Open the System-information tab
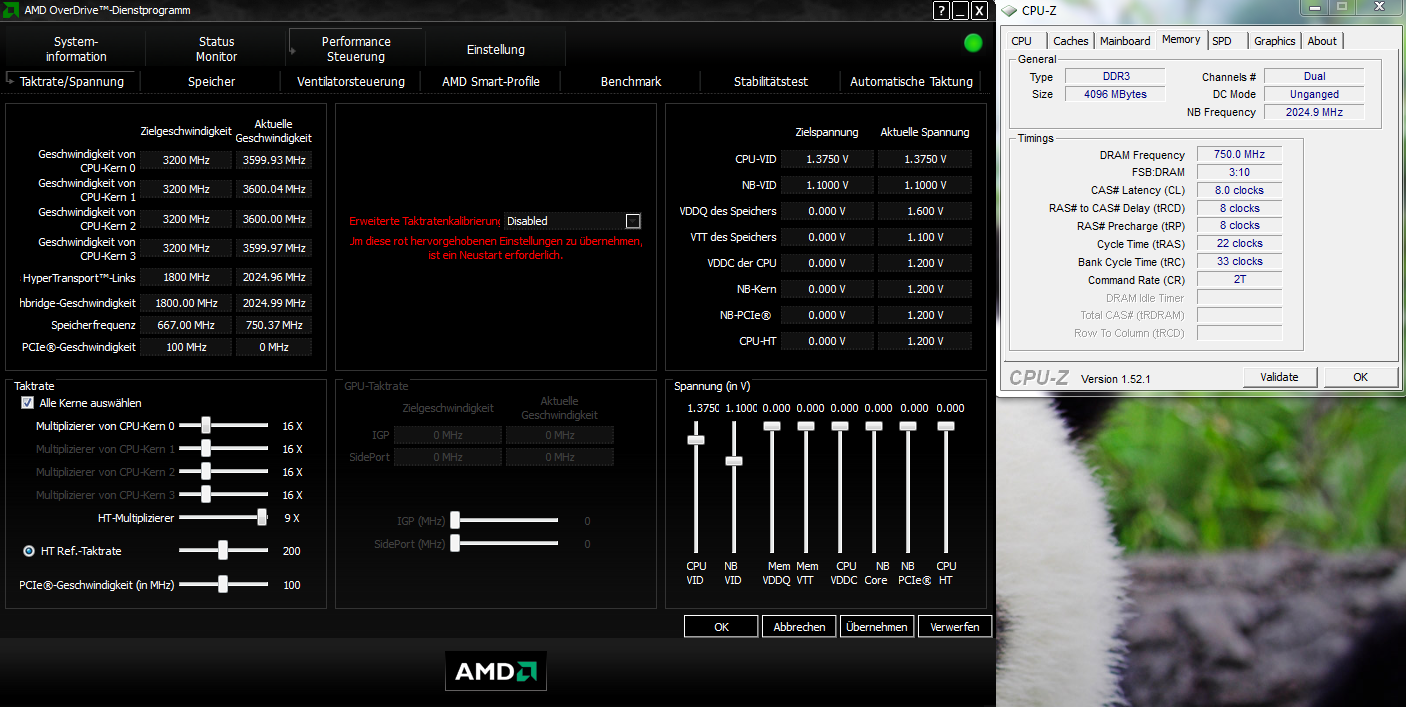The height and width of the screenshot is (707, 1406). 76,49
